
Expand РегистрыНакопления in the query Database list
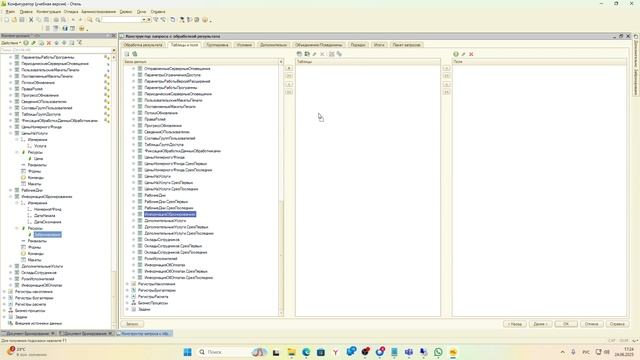tap(127, 284)
